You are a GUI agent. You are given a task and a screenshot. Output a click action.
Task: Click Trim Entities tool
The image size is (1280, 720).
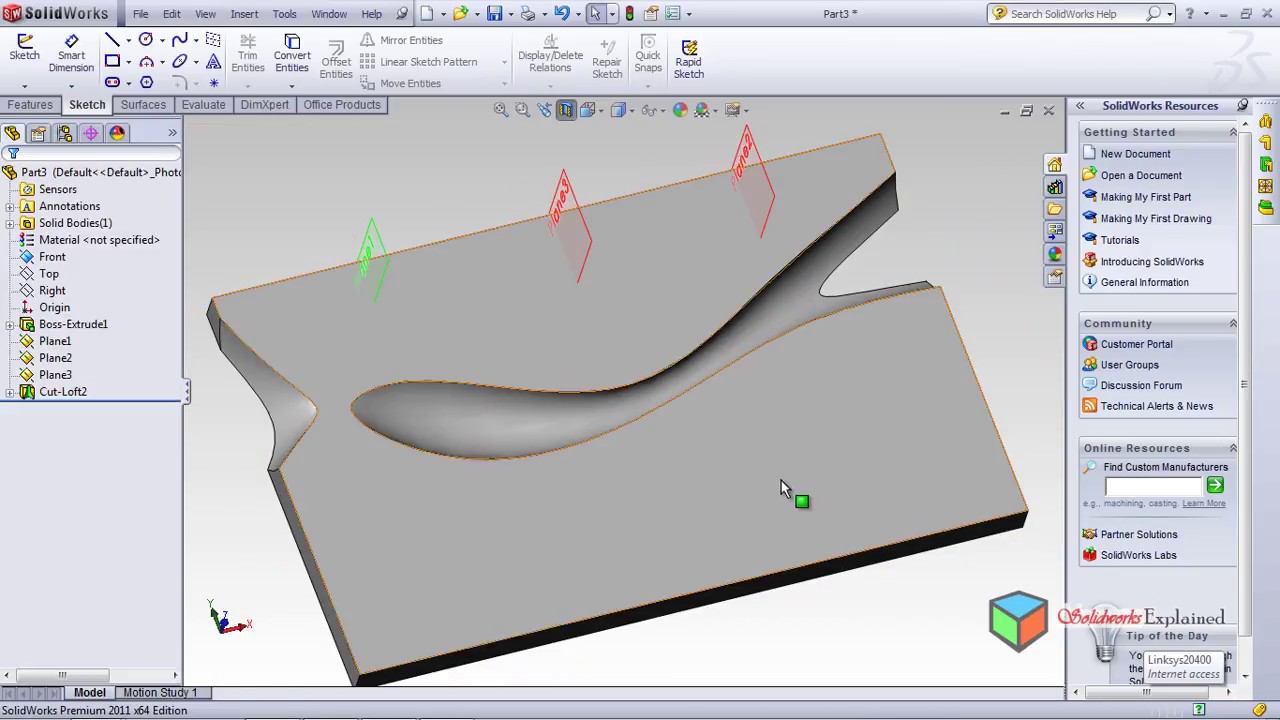click(x=248, y=53)
